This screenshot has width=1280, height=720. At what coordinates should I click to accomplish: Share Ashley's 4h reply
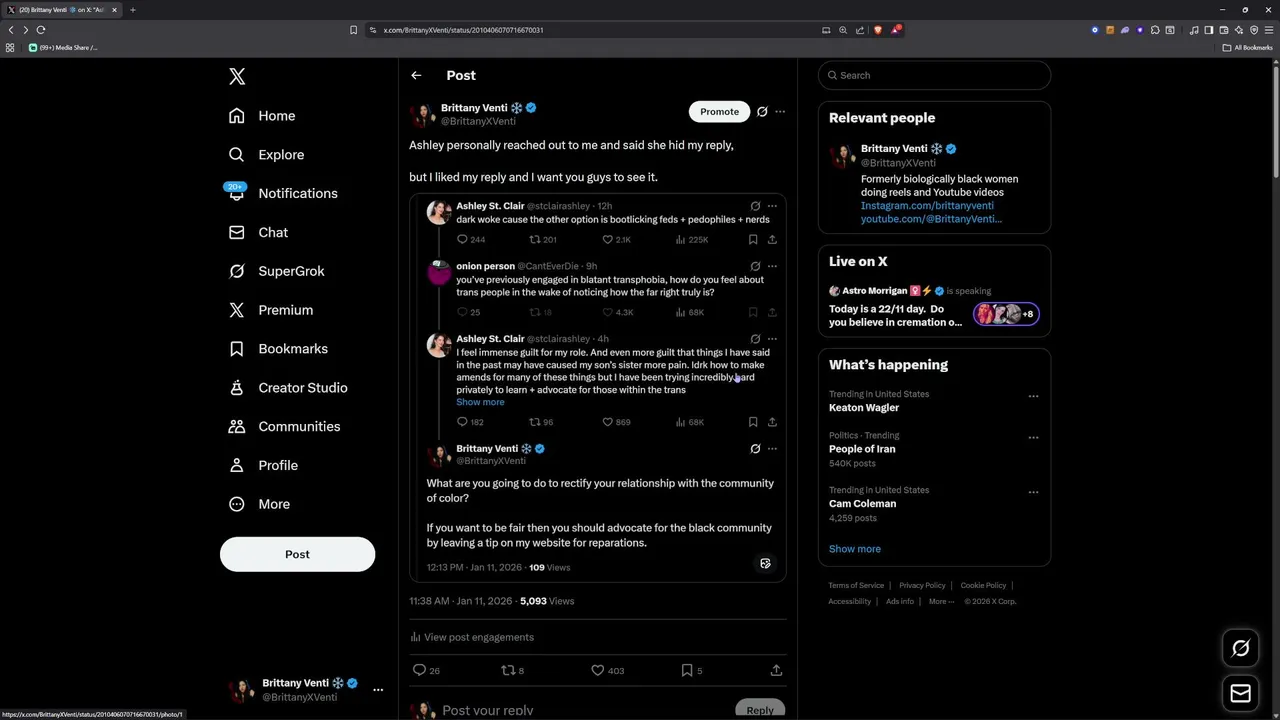(x=772, y=422)
